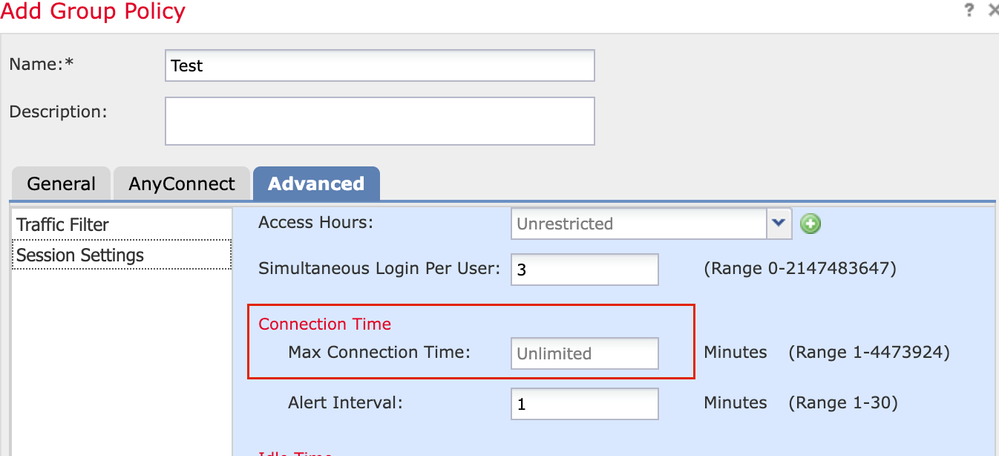Screen dimensions: 999x456
Task: Click the Alert Interval label text
Action: [345, 403]
